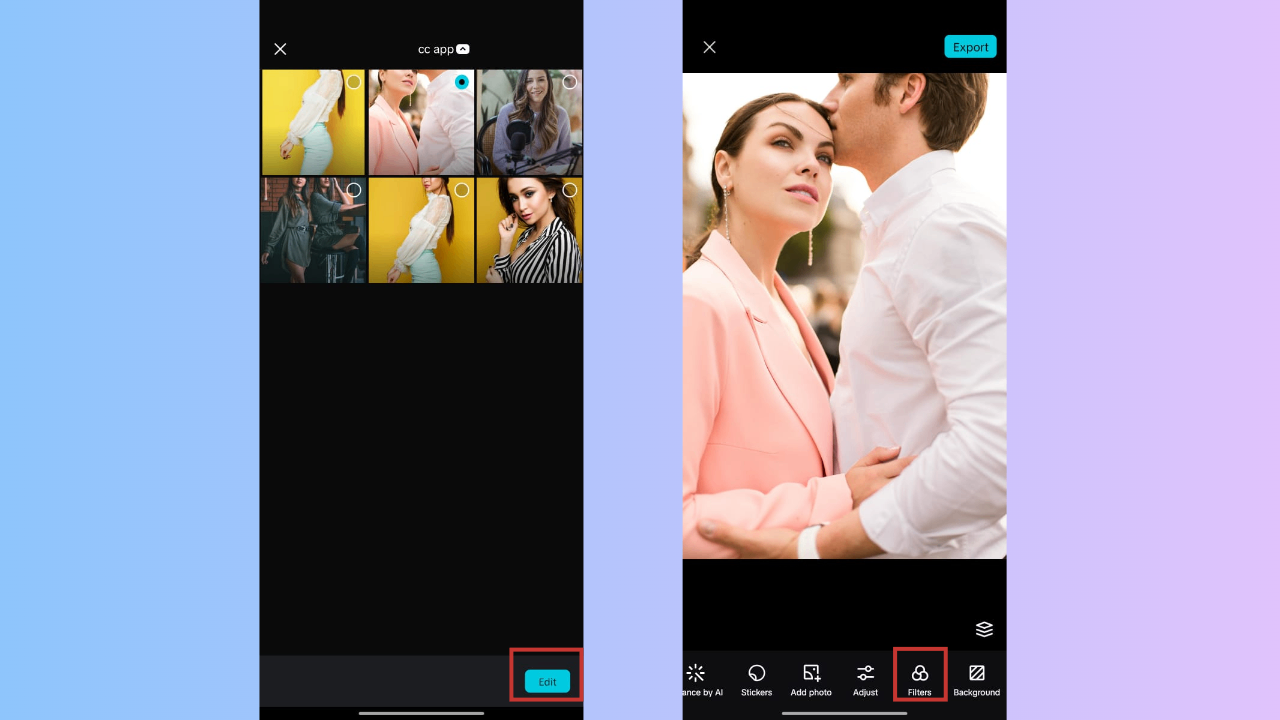The image size is (1280, 720).
Task: Tick the selection circle on the microphone photo
Action: click(569, 82)
